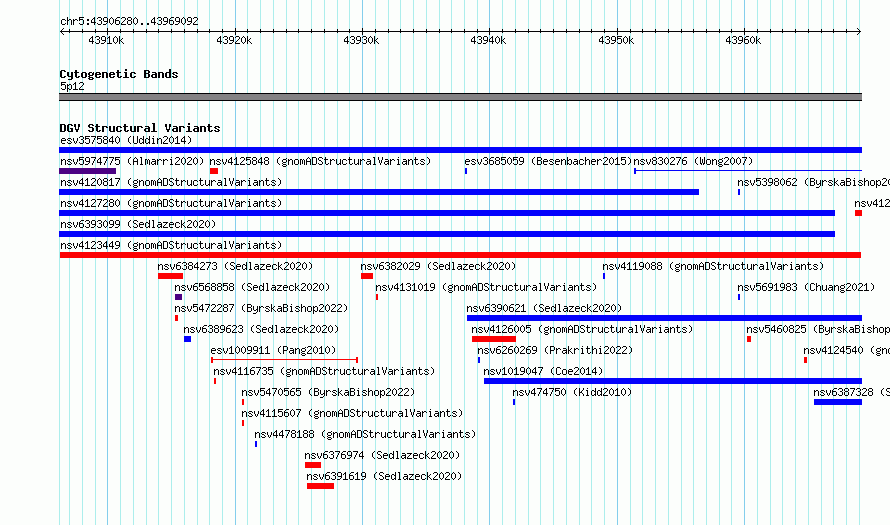
Task: Click the nsv5398062 variant label
Action: [813, 182]
